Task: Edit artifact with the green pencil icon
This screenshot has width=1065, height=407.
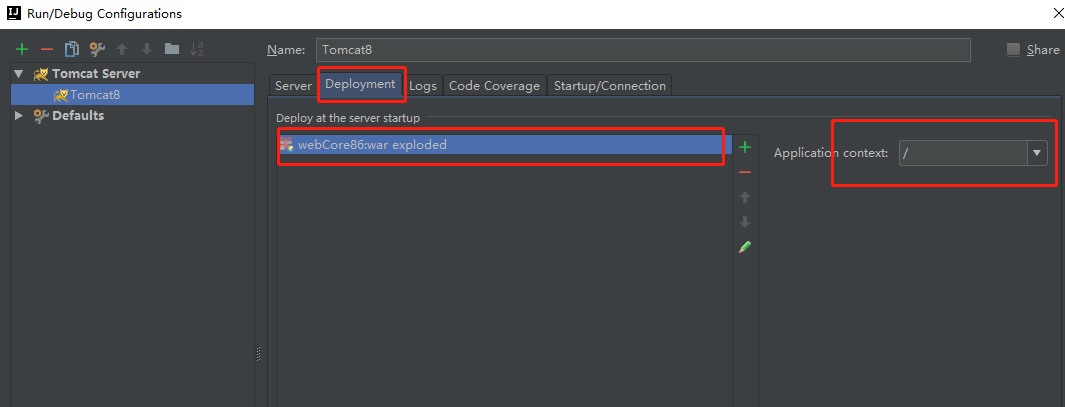Action: (x=744, y=247)
